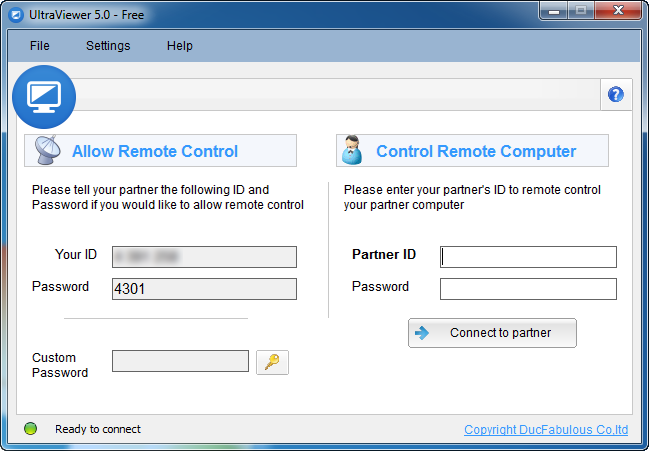
Task: Open the Settings menu
Action: tap(108, 46)
